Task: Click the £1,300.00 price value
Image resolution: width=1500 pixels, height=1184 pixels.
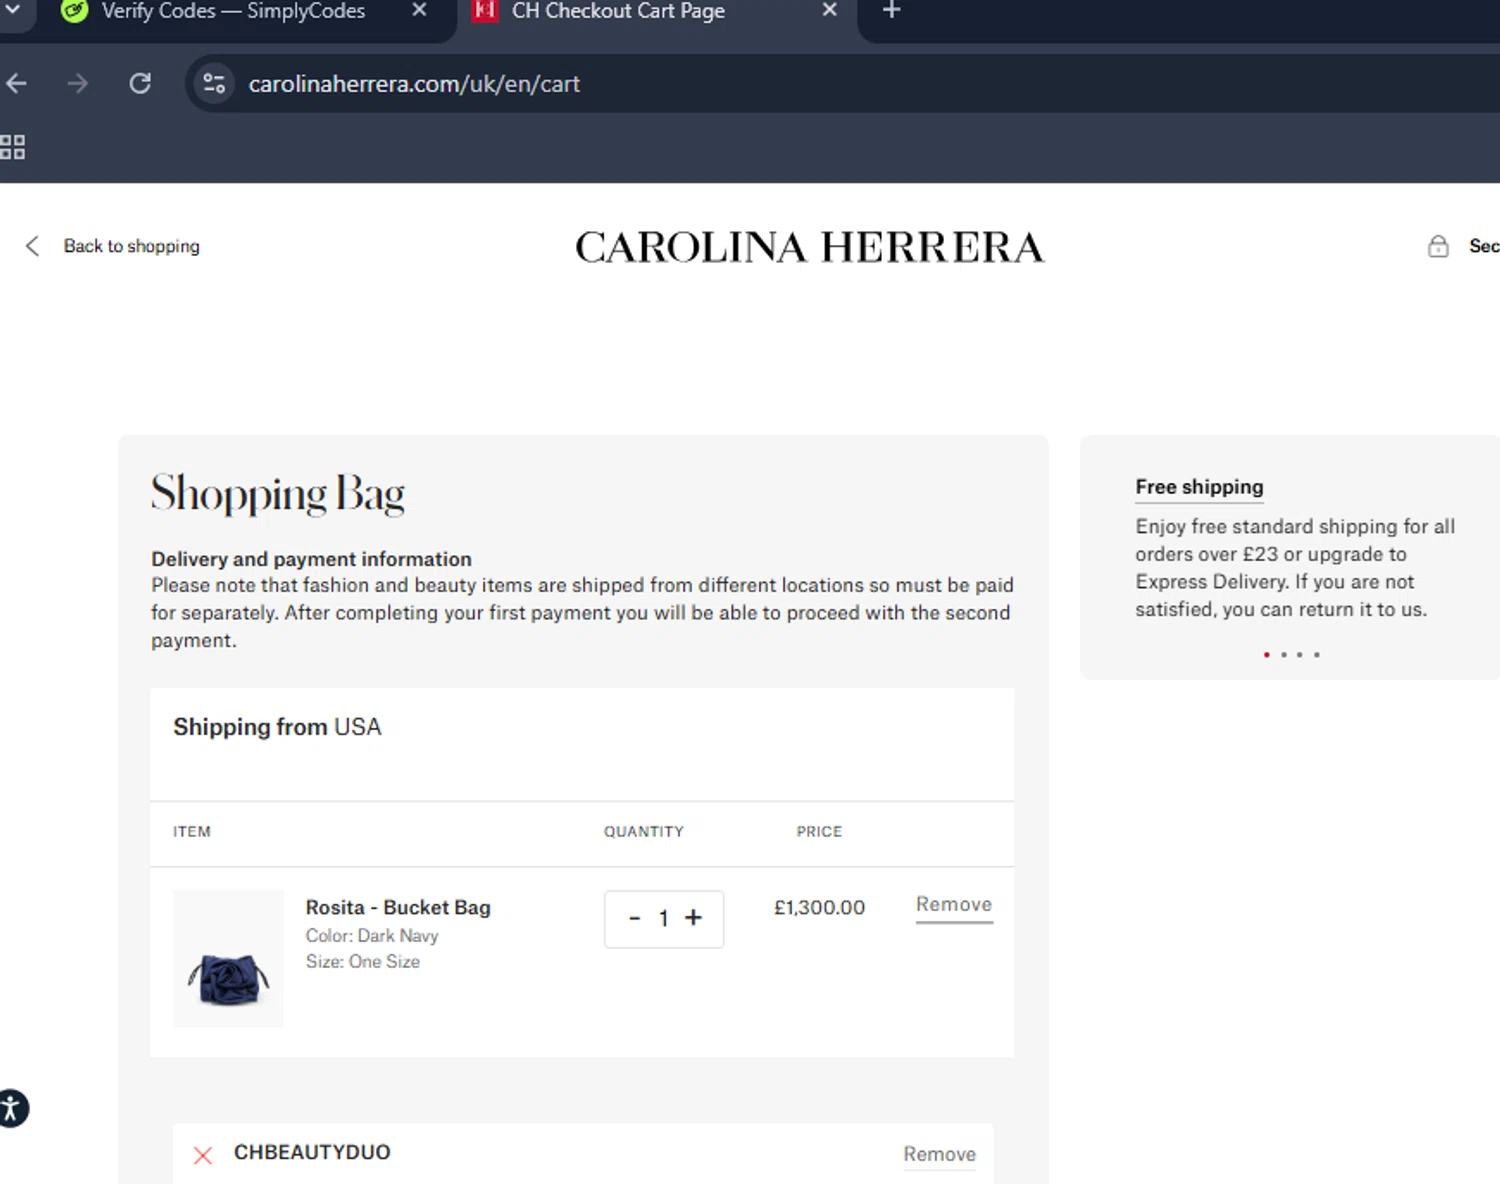Action: point(819,907)
